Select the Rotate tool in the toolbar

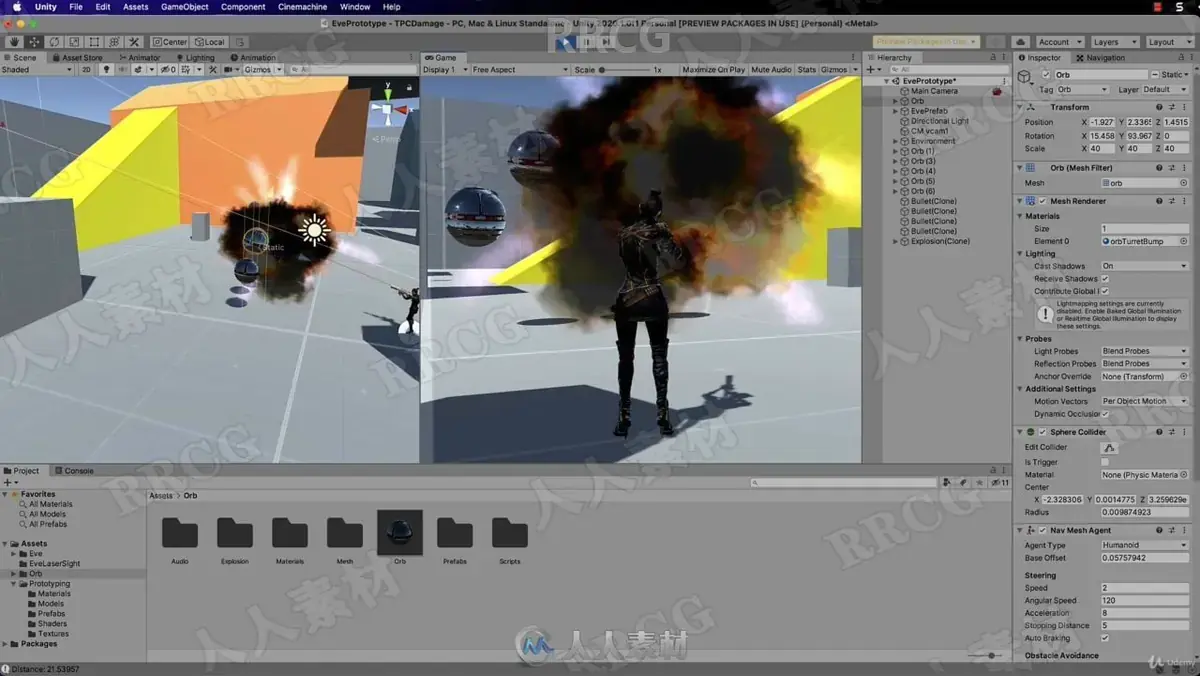[54, 42]
